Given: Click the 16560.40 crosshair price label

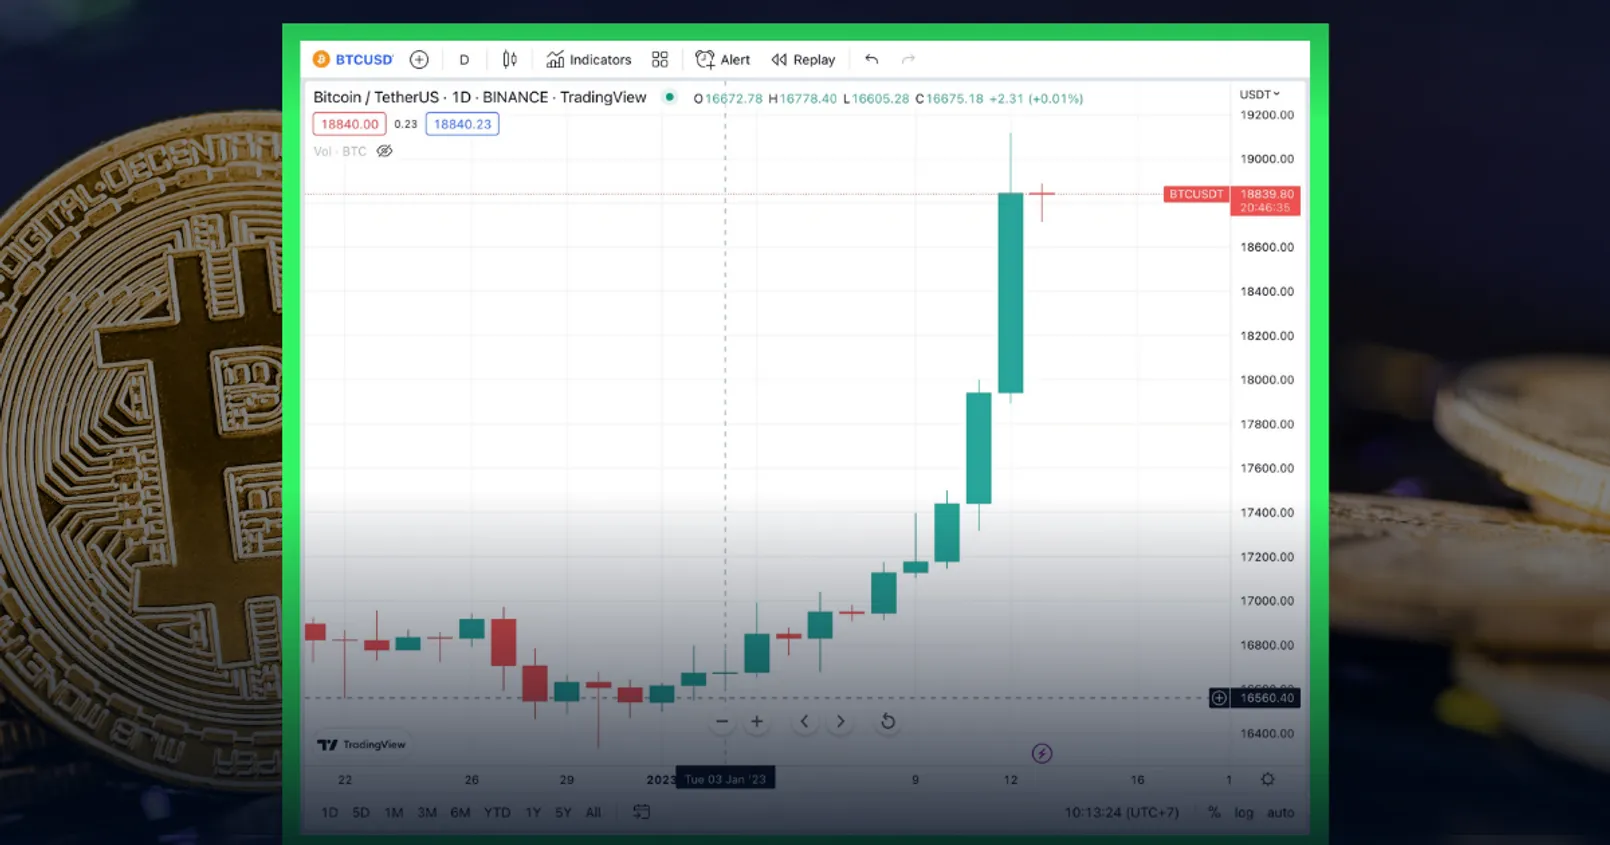Looking at the screenshot, I should coord(1266,698).
